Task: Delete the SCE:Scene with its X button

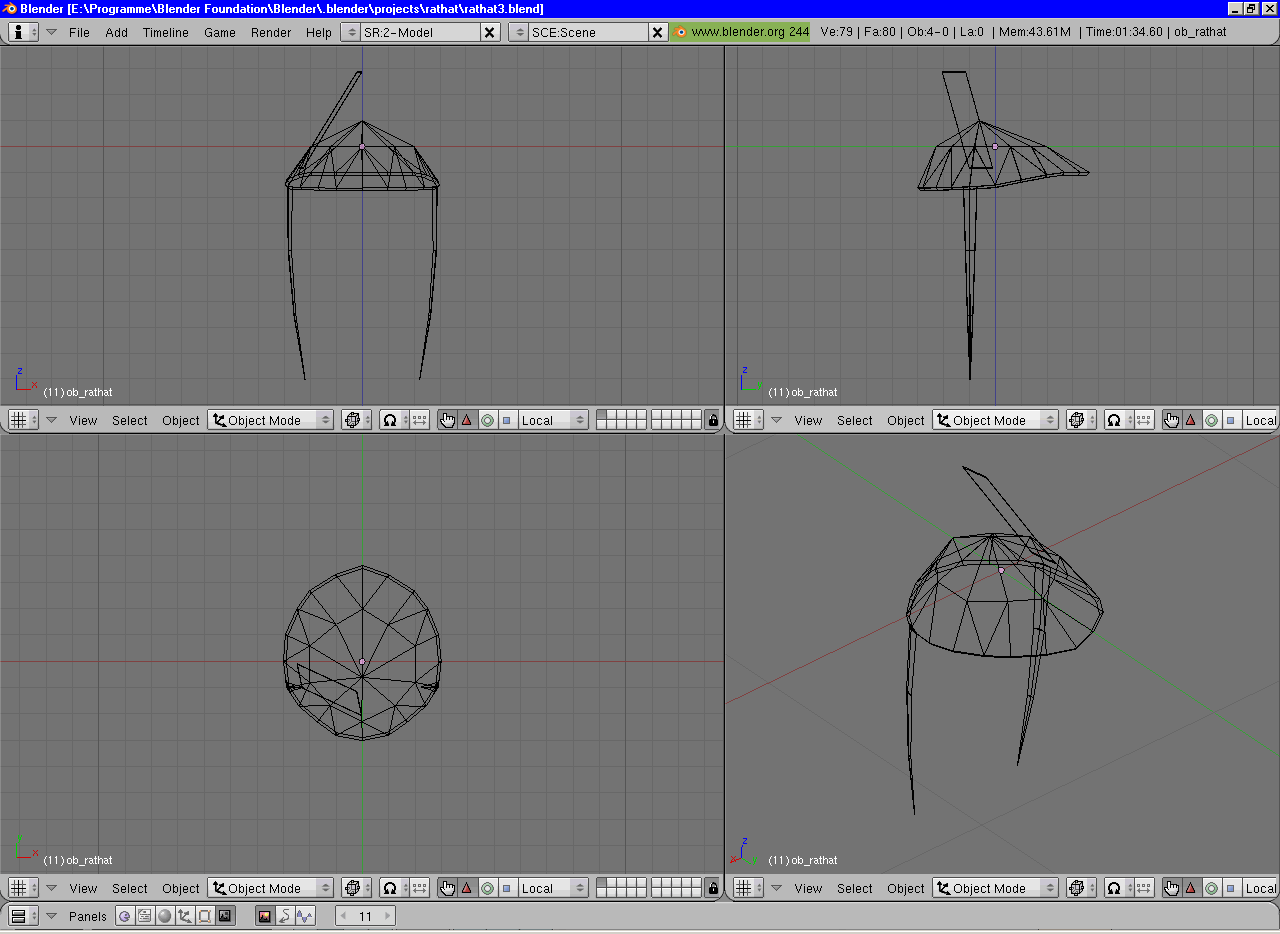Action: 657,32
